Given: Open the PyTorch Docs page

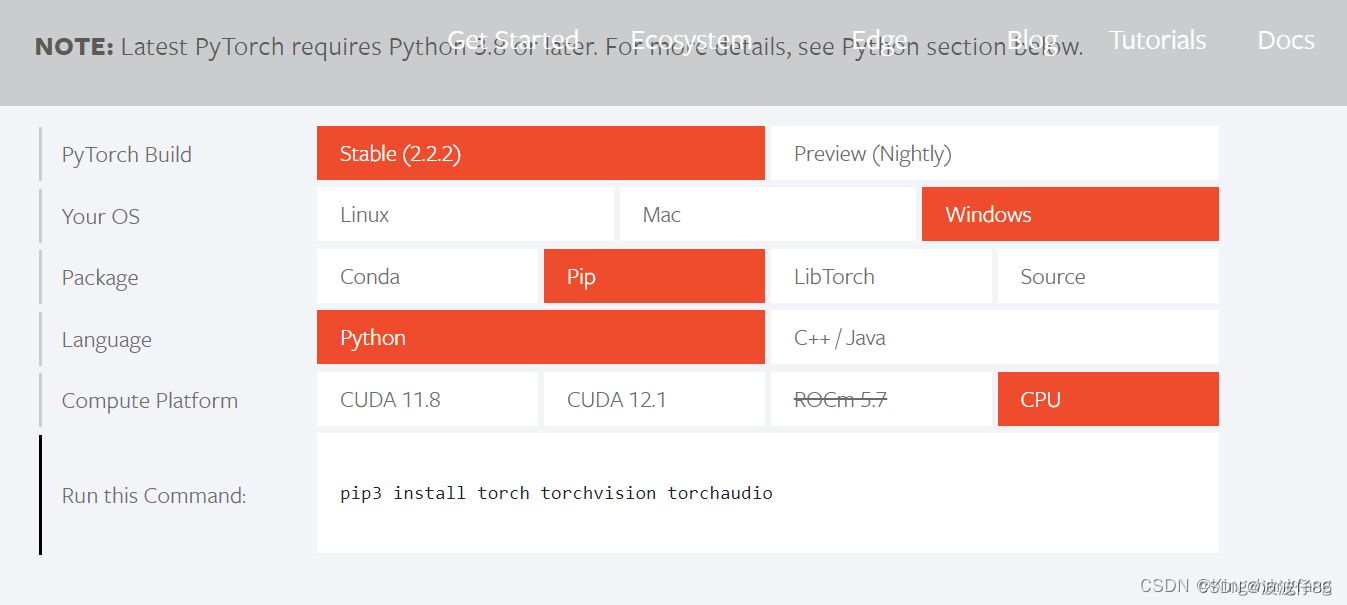Looking at the screenshot, I should pyautogui.click(x=1285, y=40).
